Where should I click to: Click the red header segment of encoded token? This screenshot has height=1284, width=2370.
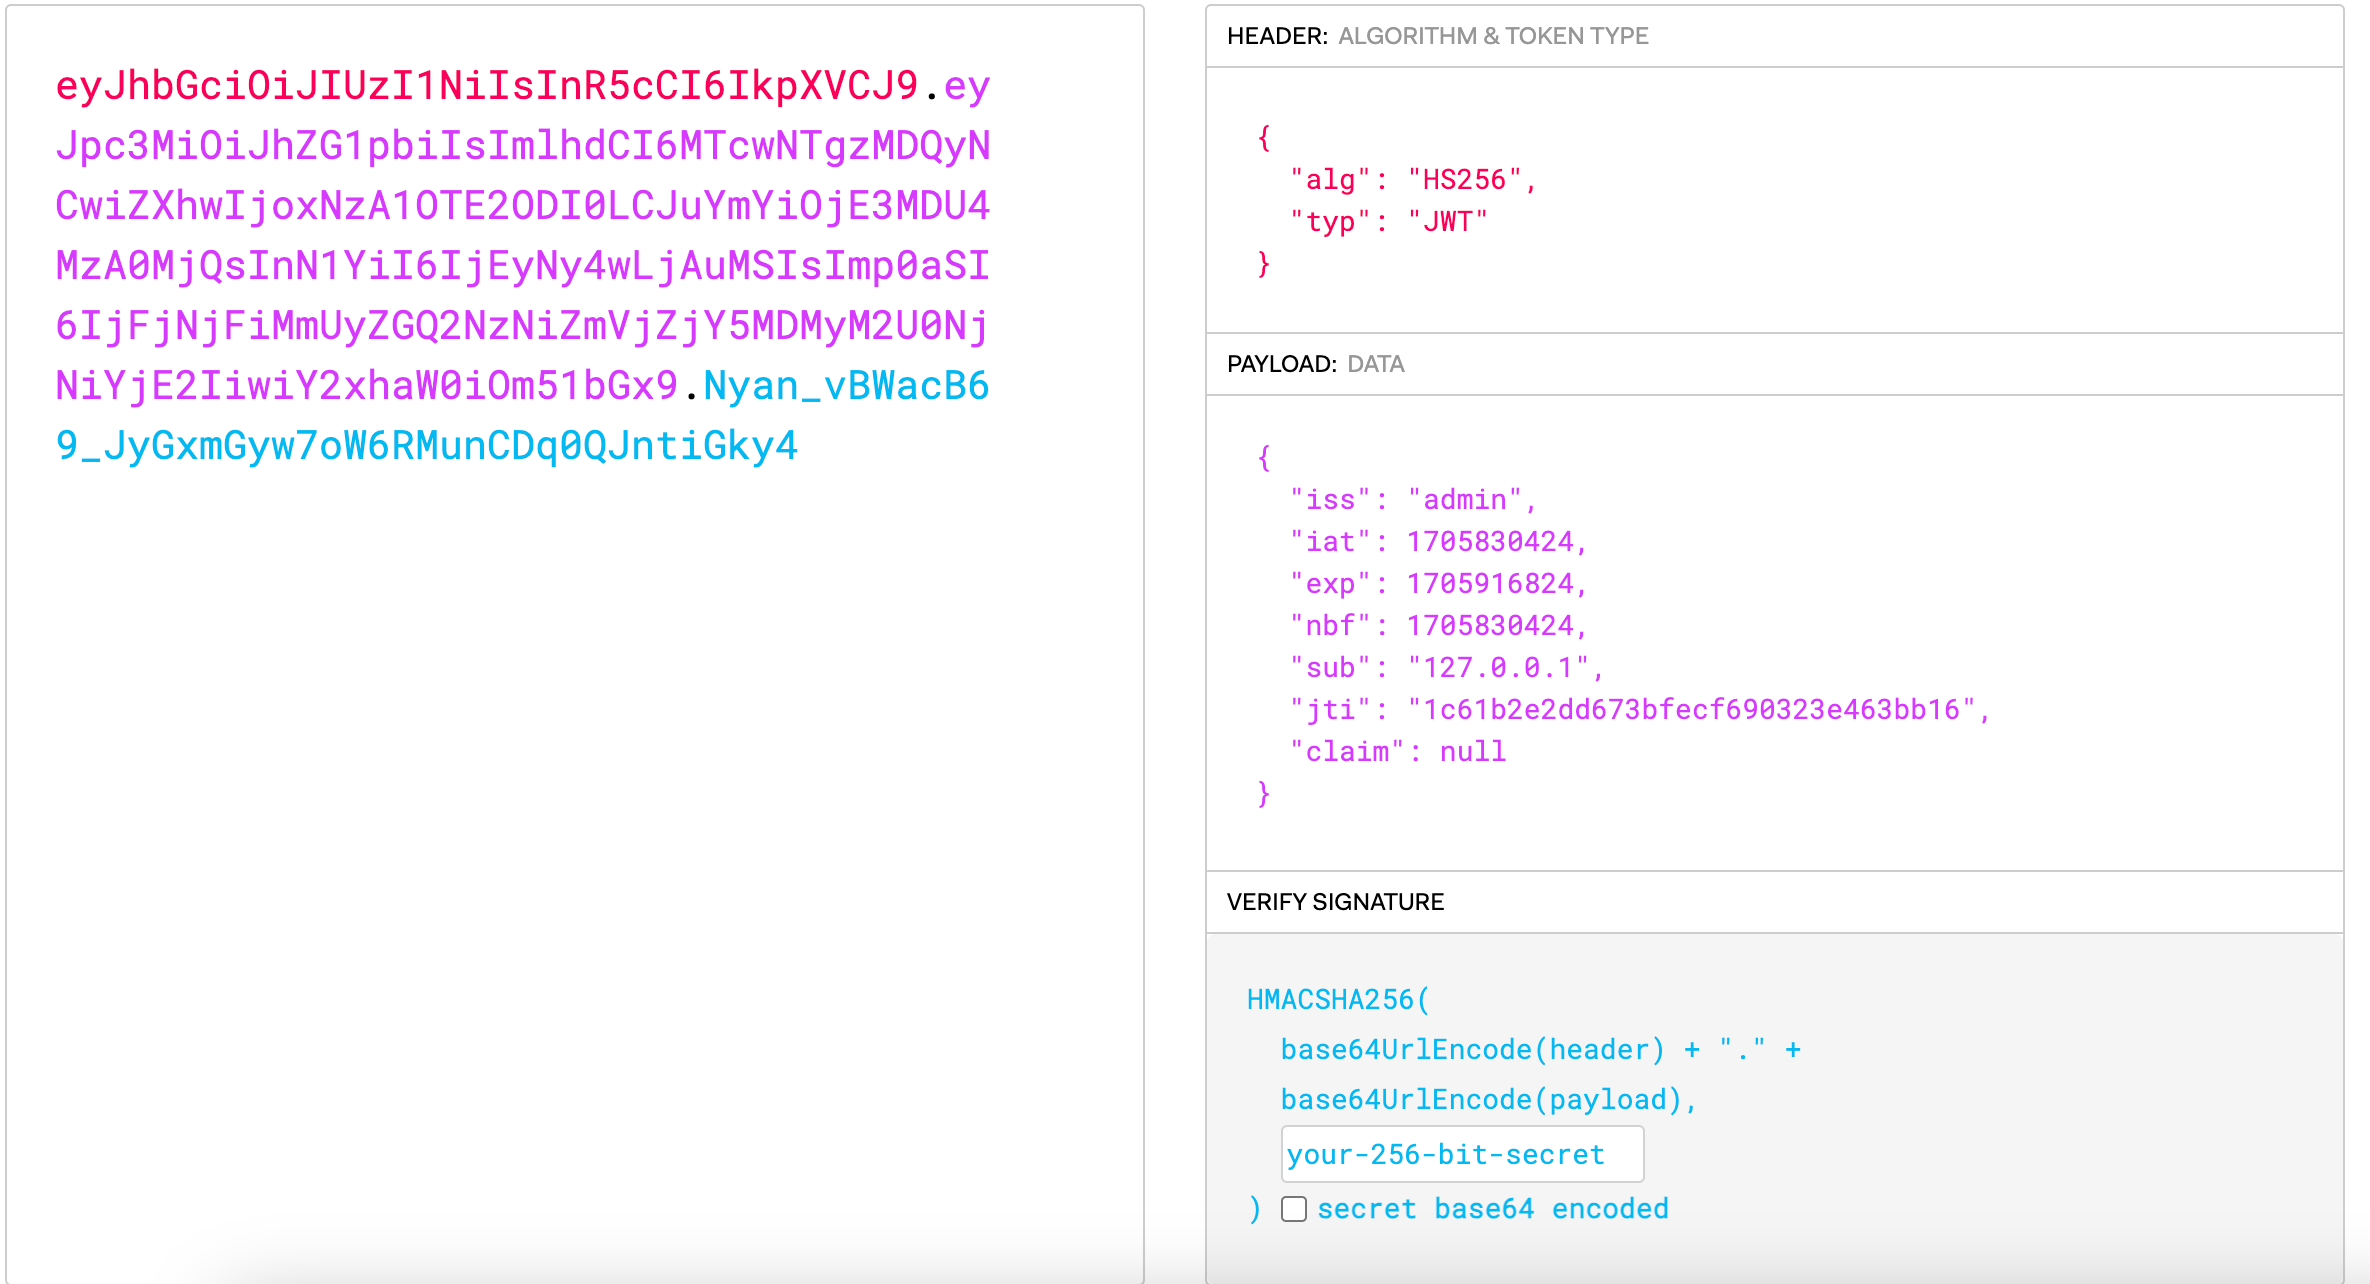pyautogui.click(x=486, y=87)
